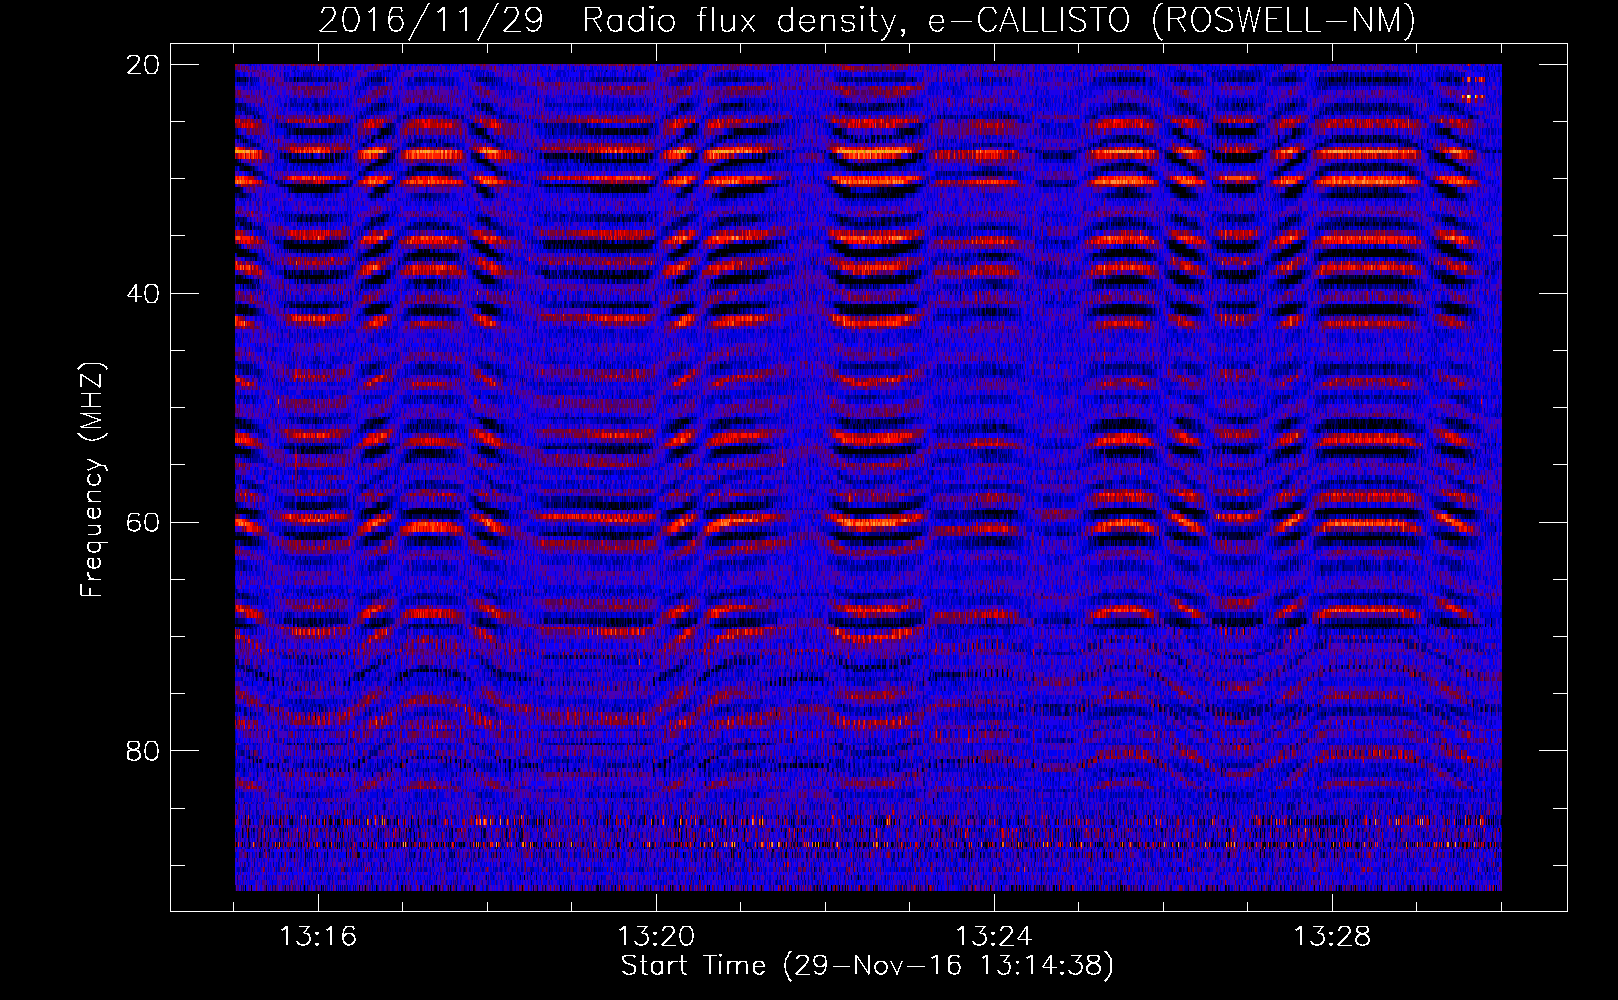Click the 13:24 time tick label

[x=994, y=937]
